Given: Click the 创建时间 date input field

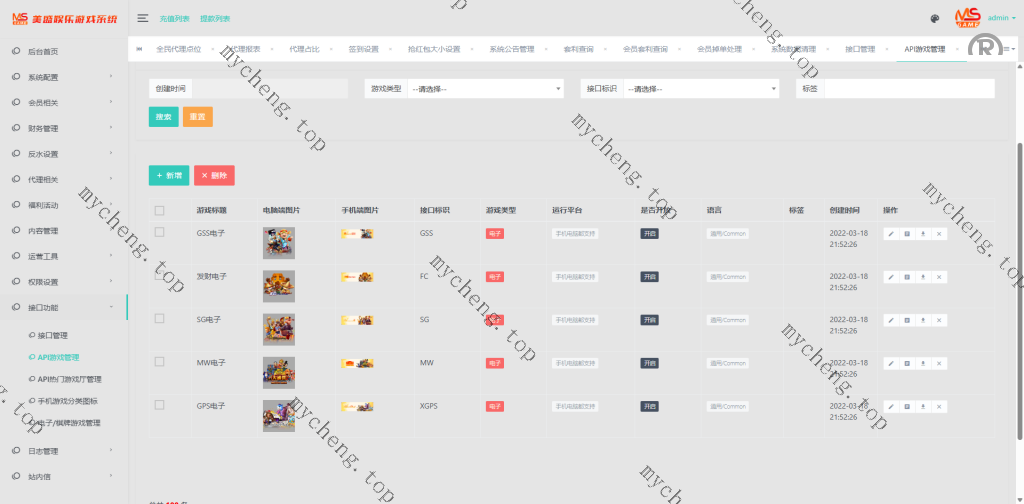Looking at the screenshot, I should 268,89.
